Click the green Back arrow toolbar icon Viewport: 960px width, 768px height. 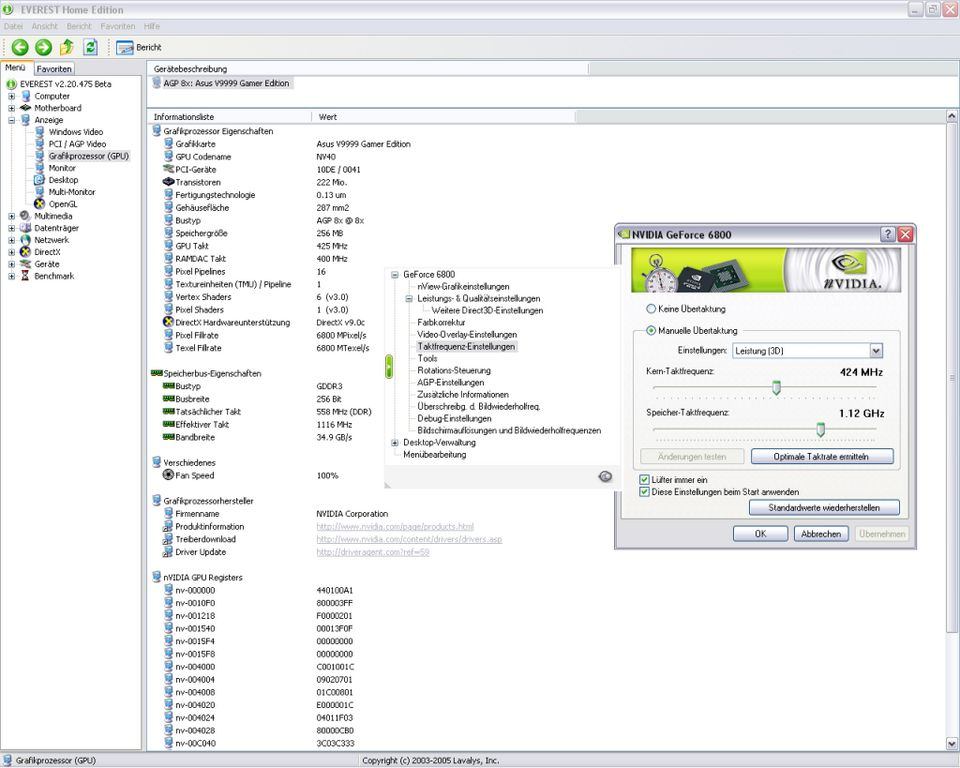coord(20,47)
